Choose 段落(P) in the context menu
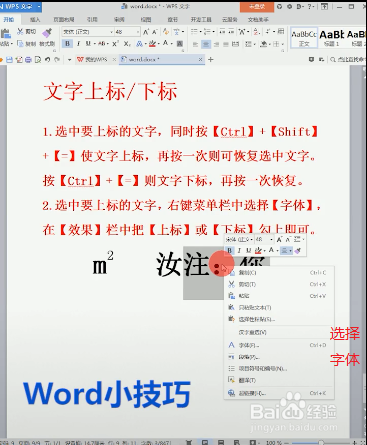 (x=278, y=357)
